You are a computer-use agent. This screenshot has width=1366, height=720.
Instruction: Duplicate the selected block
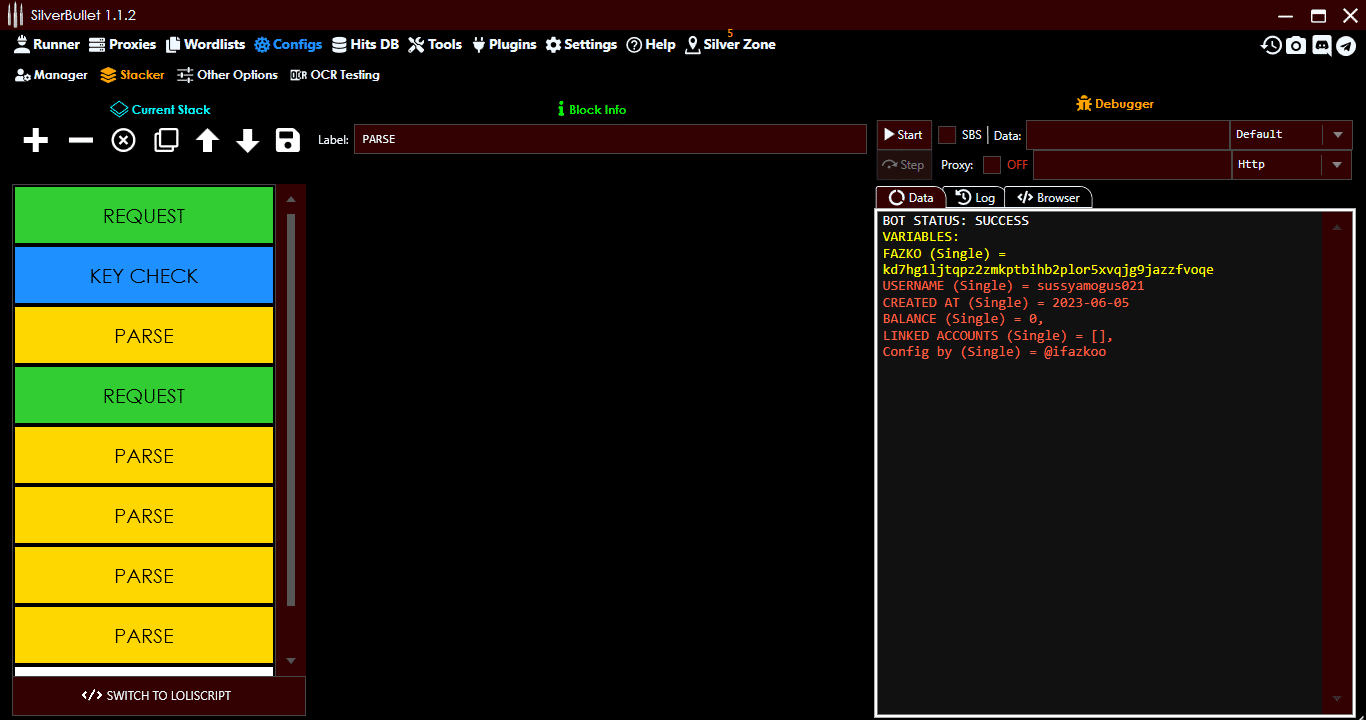(165, 140)
